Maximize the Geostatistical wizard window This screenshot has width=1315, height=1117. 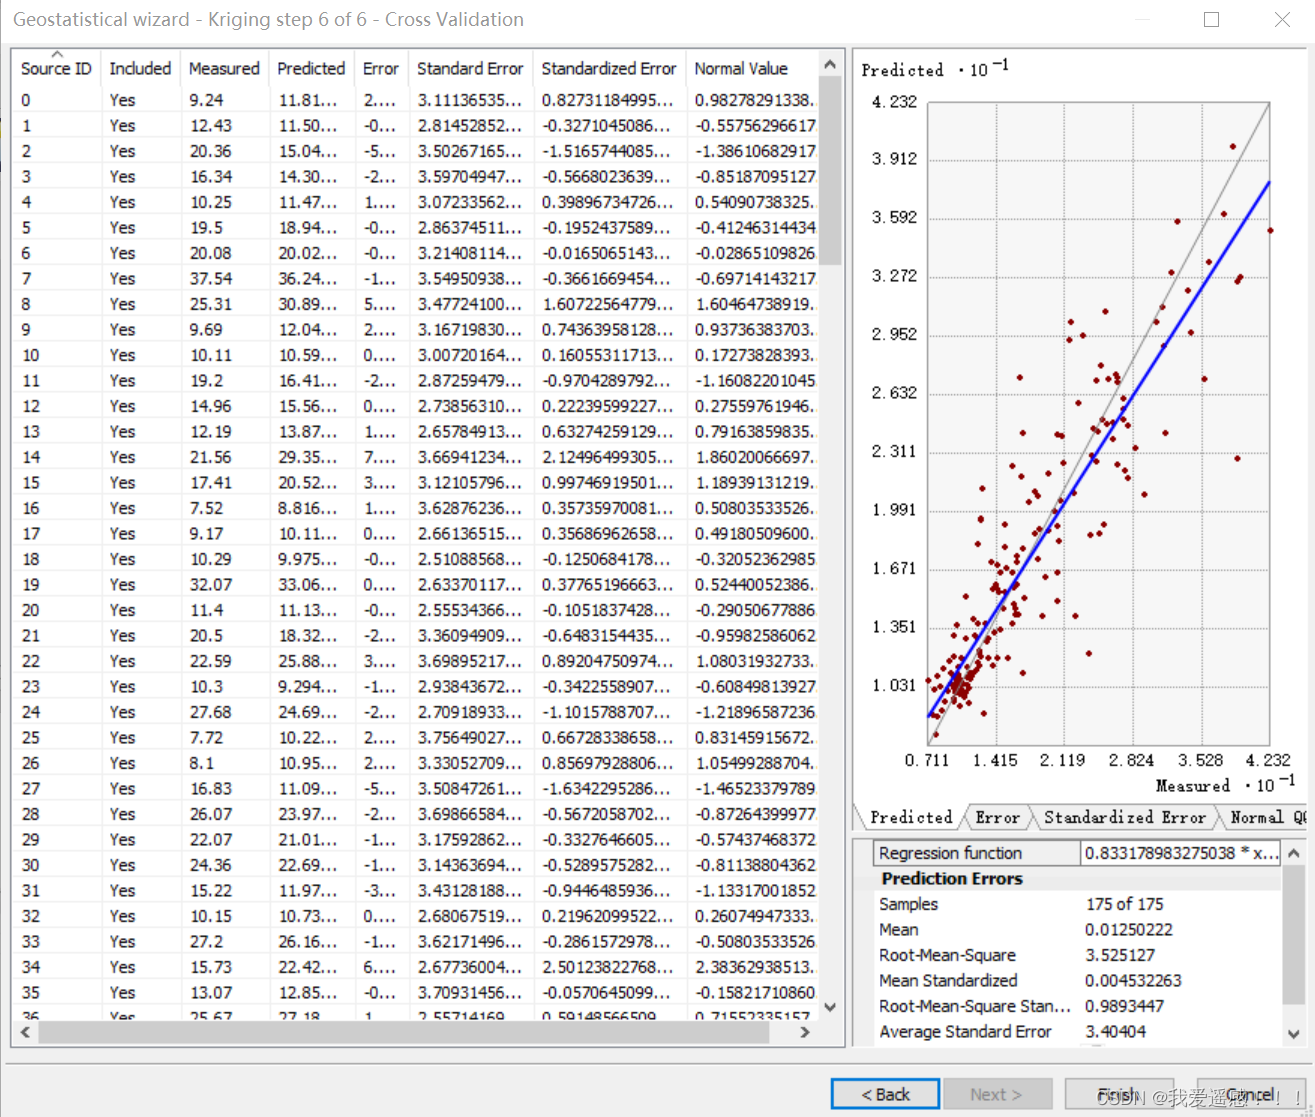click(x=1212, y=20)
